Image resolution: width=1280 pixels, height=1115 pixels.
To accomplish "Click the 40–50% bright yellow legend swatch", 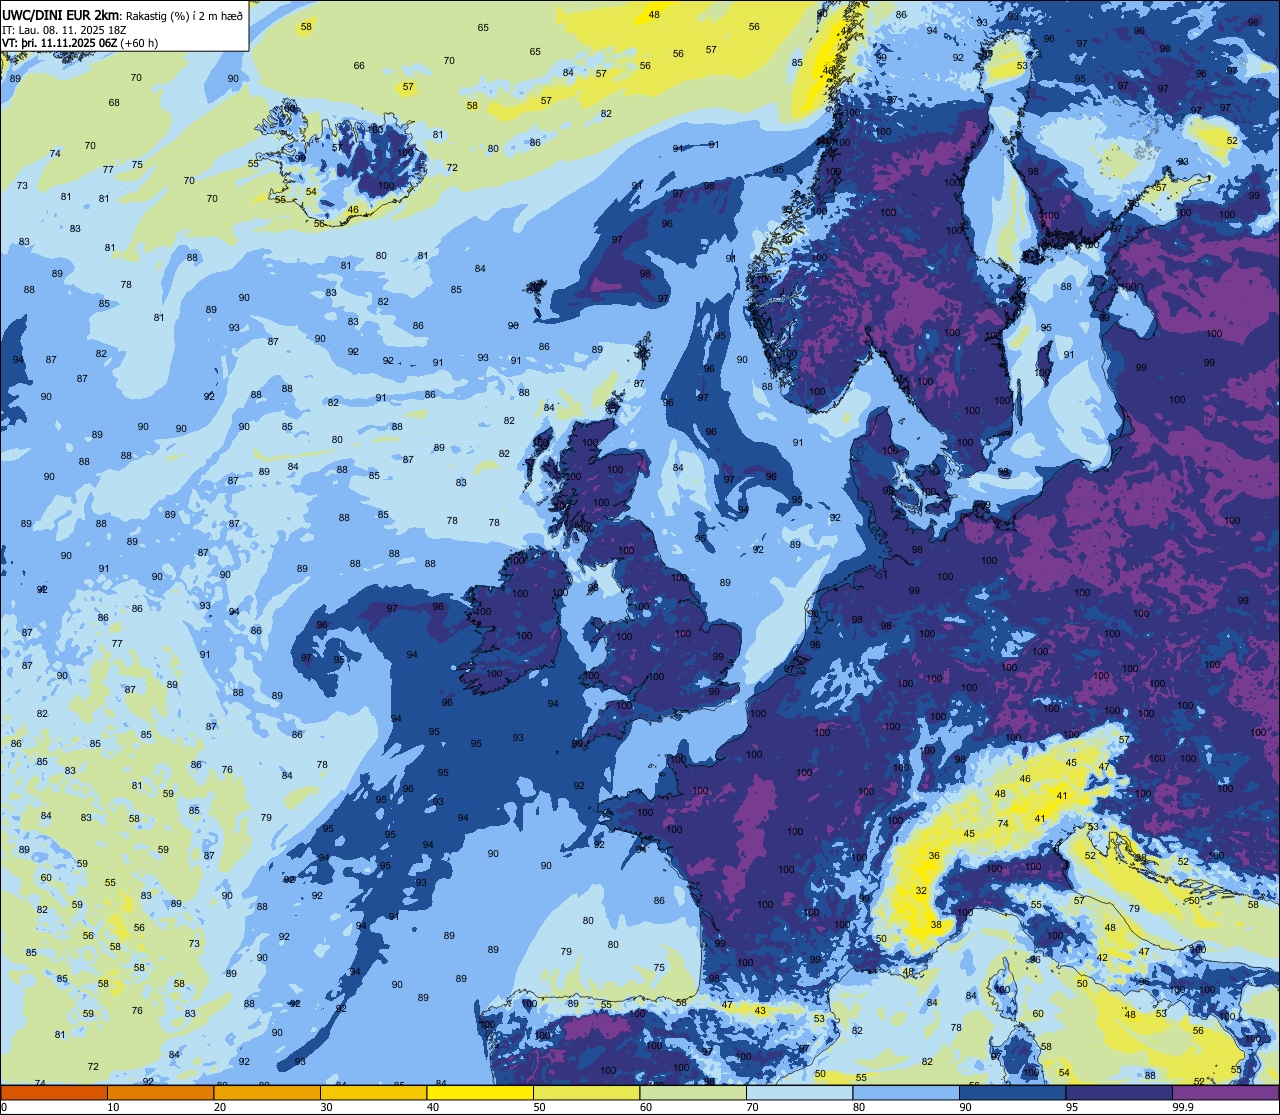I will [479, 1092].
